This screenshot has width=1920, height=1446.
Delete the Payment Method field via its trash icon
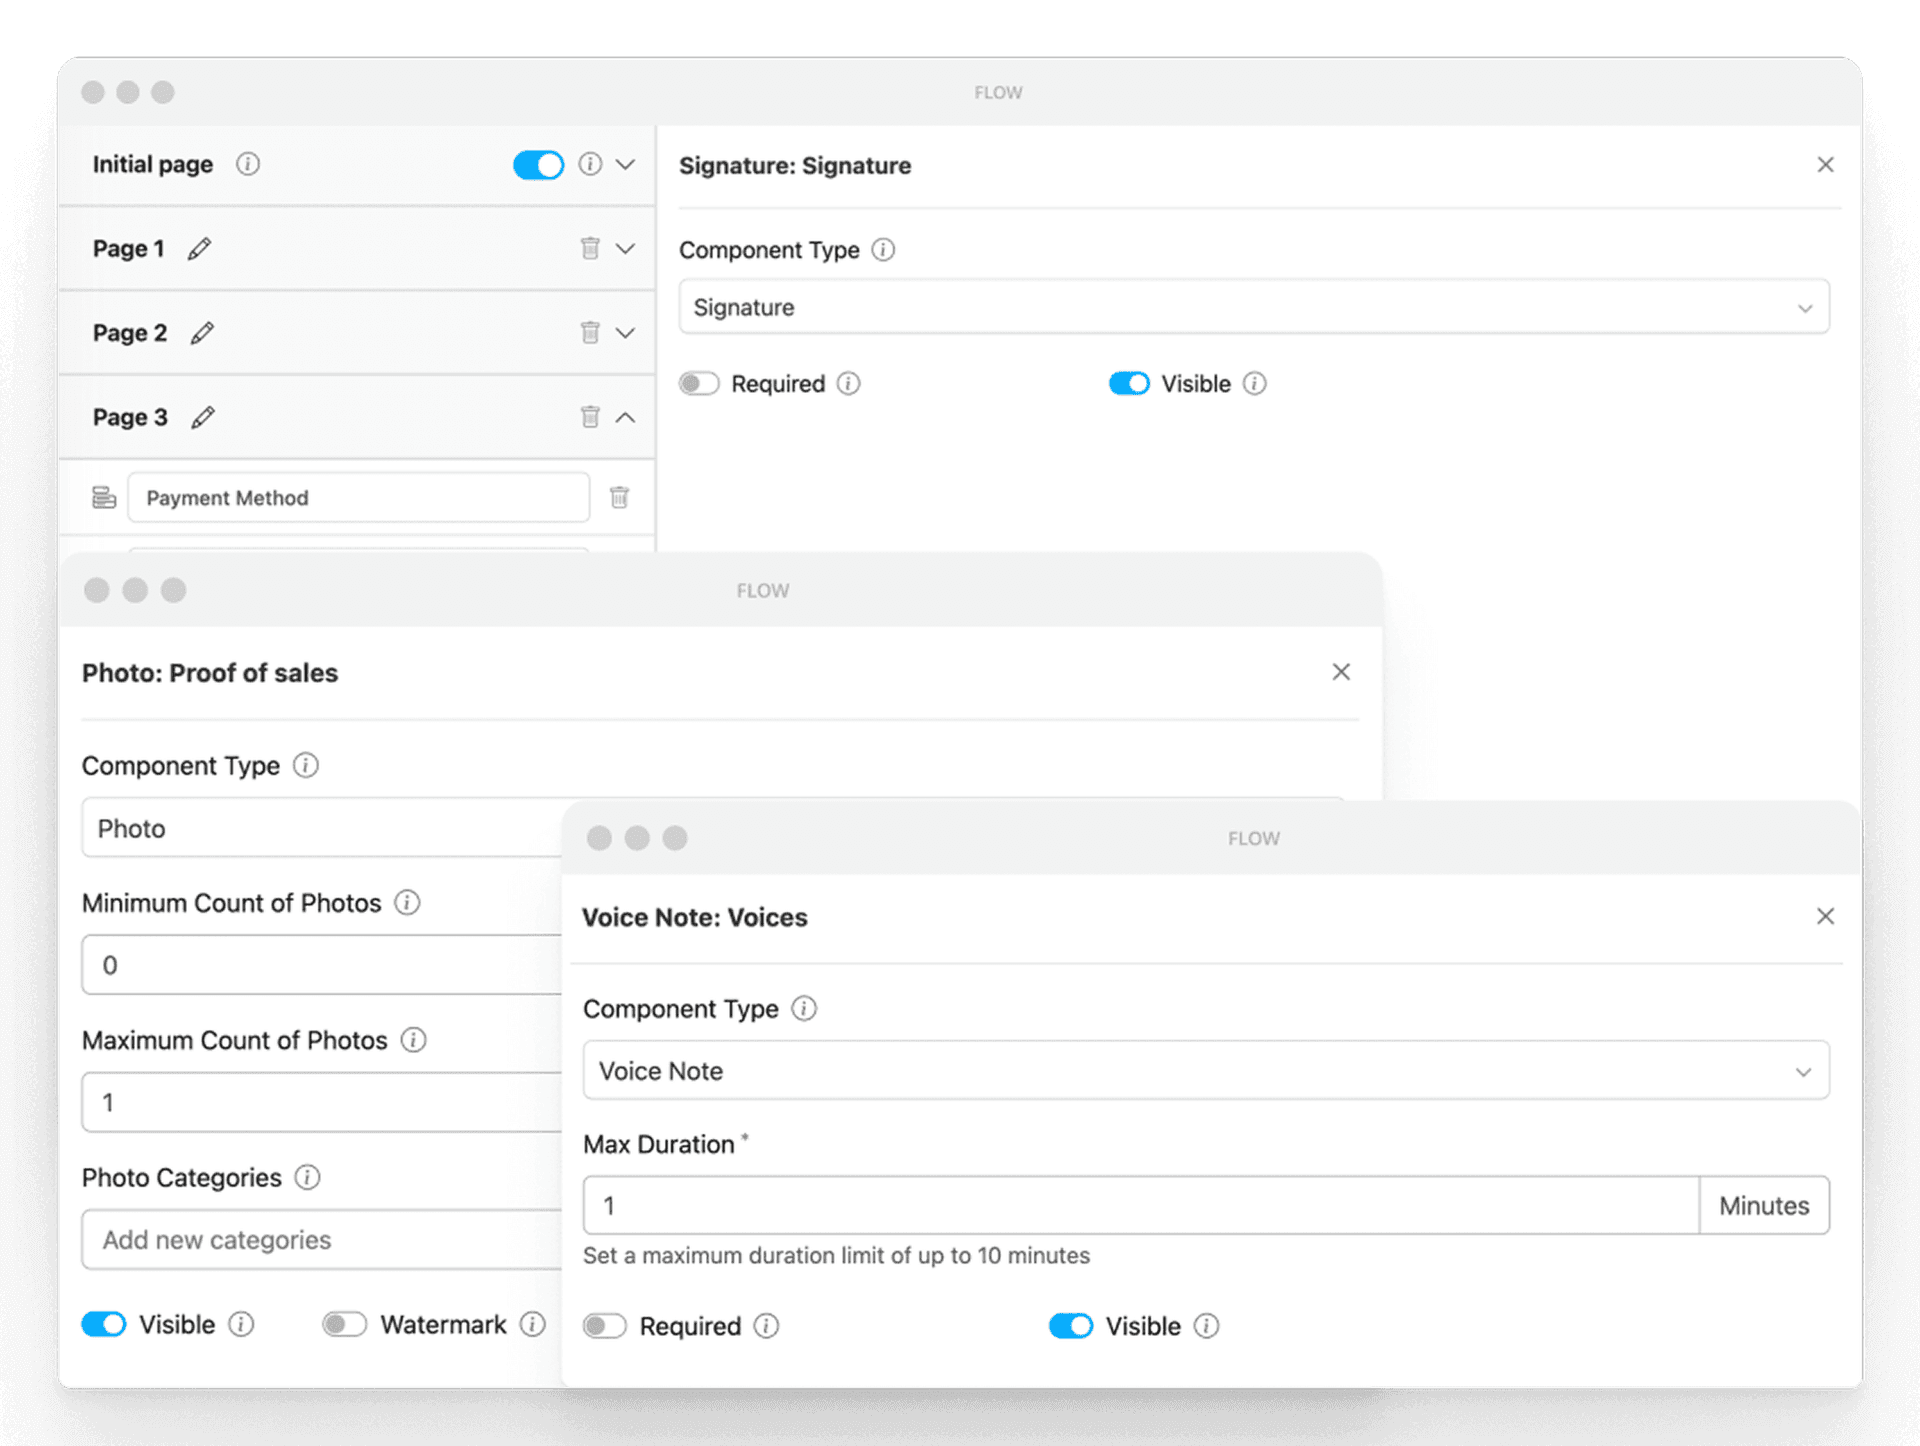[x=619, y=497]
